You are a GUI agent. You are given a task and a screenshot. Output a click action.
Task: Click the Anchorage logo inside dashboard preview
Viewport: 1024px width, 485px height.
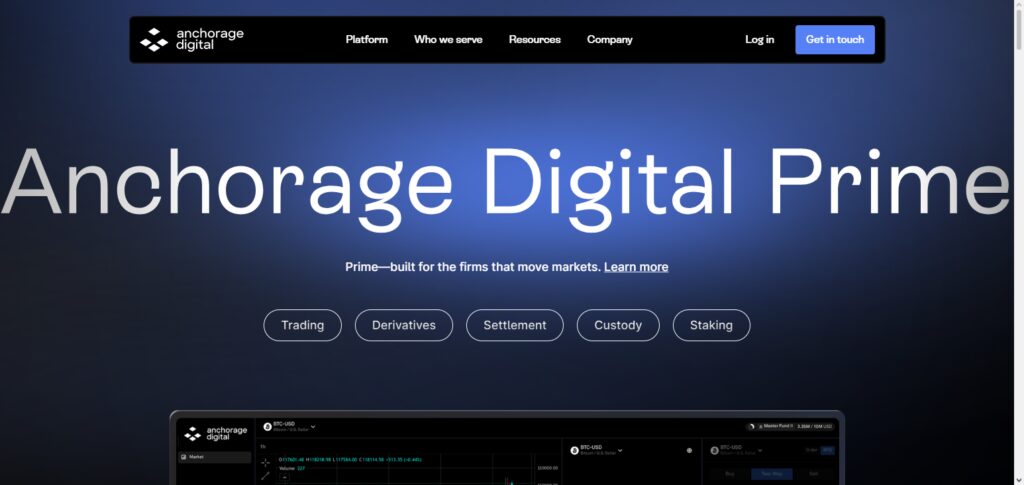click(216, 433)
